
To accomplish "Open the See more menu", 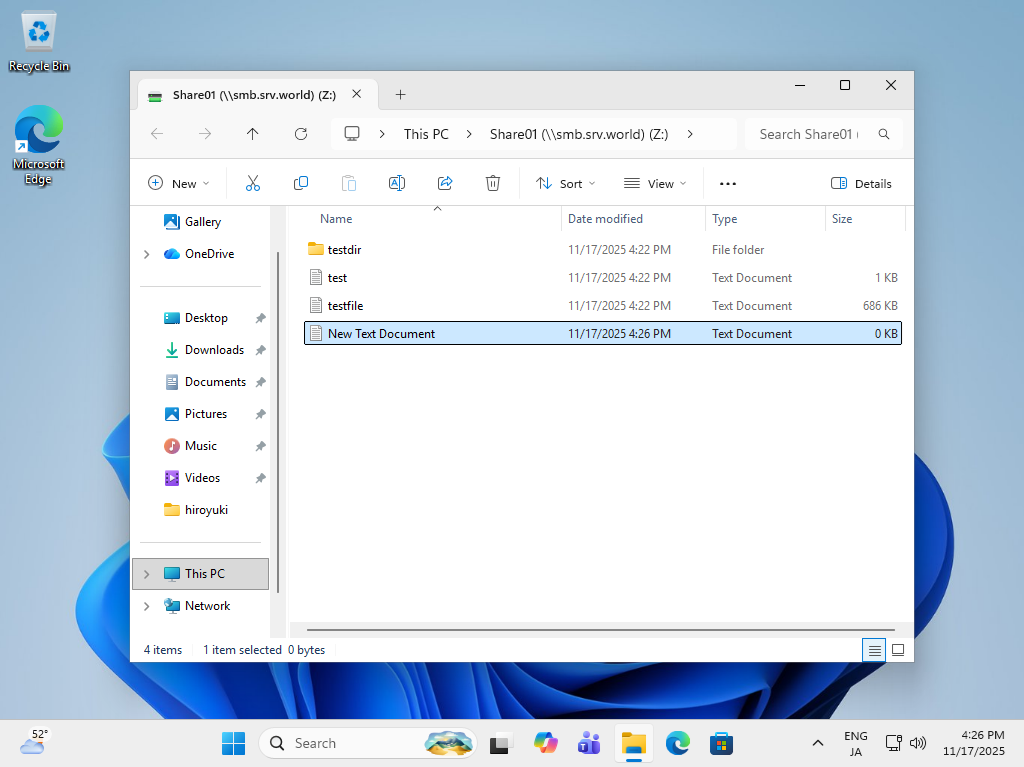I will (x=727, y=183).
